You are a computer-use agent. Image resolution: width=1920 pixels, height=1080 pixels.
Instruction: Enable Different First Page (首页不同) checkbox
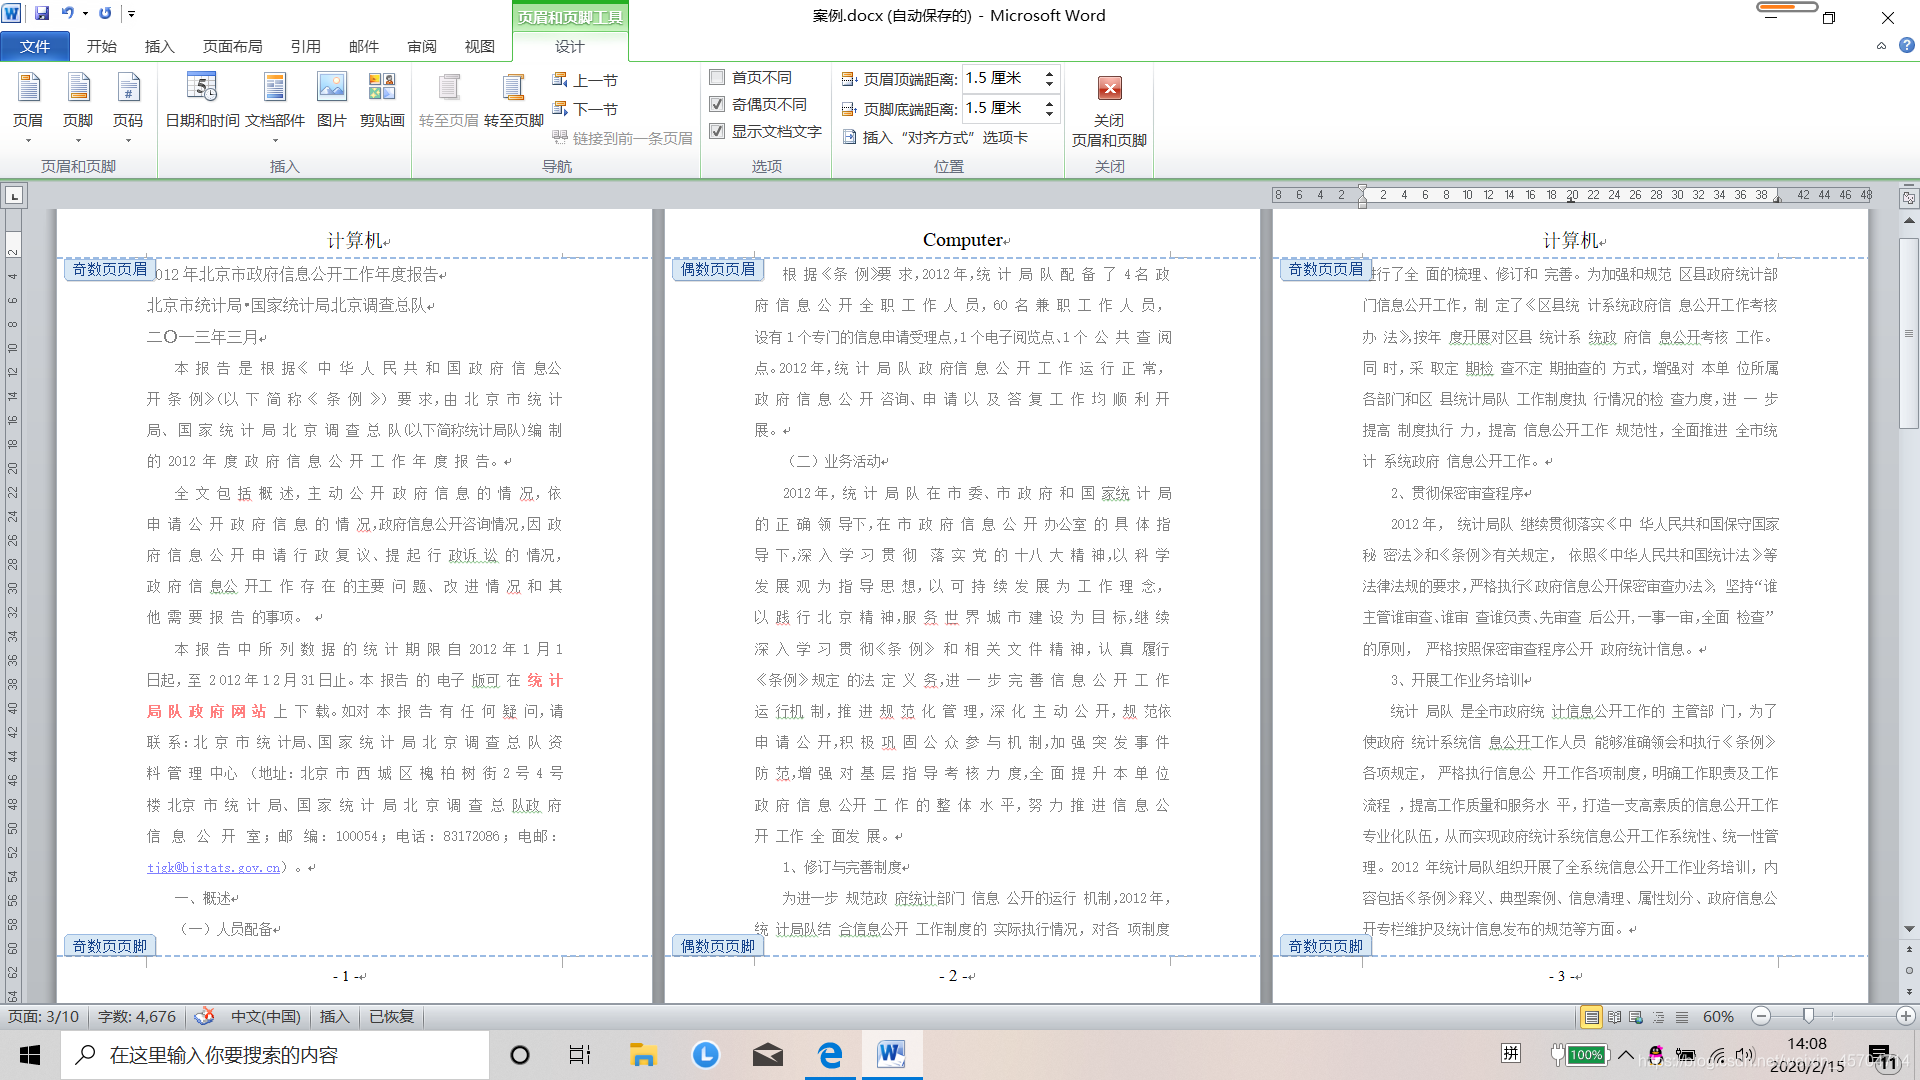[x=717, y=77]
